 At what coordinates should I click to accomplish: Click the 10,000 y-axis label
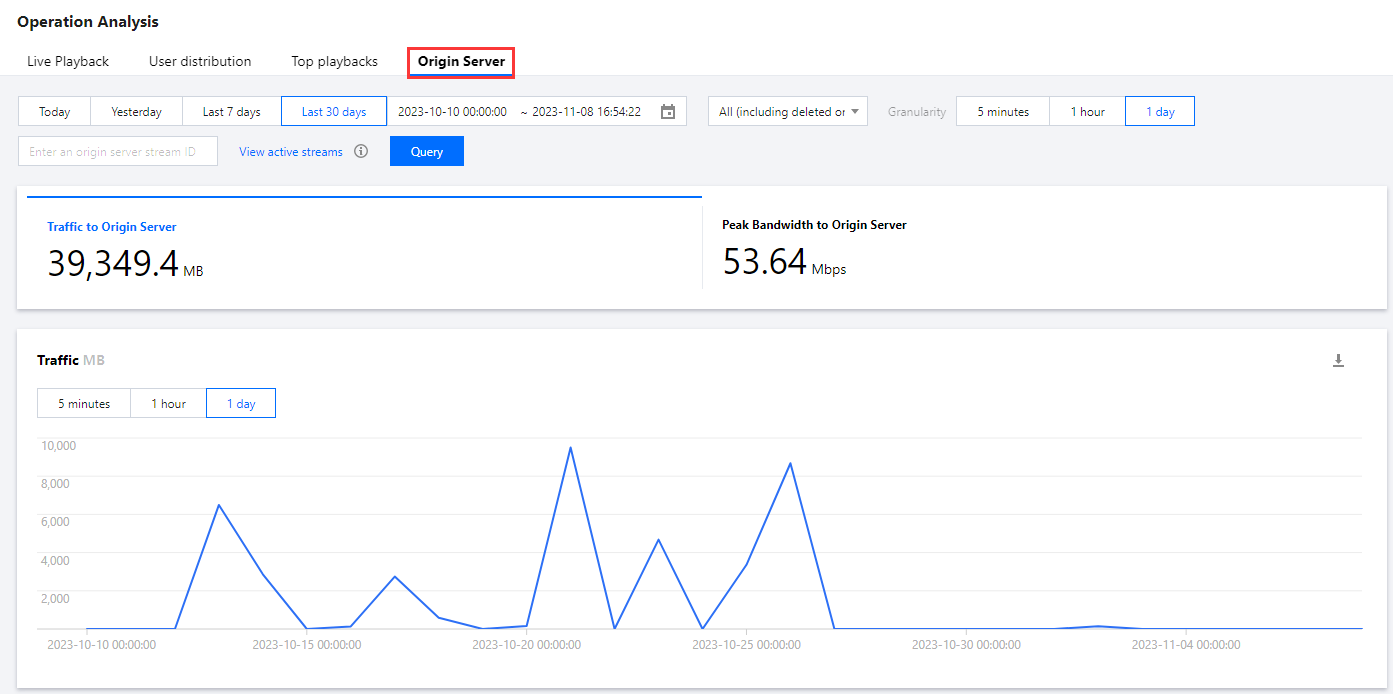click(58, 445)
